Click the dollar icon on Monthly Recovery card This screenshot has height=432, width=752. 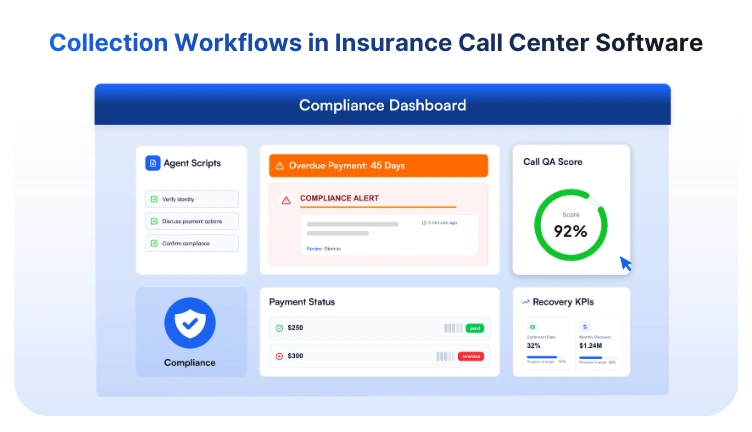[x=585, y=327]
